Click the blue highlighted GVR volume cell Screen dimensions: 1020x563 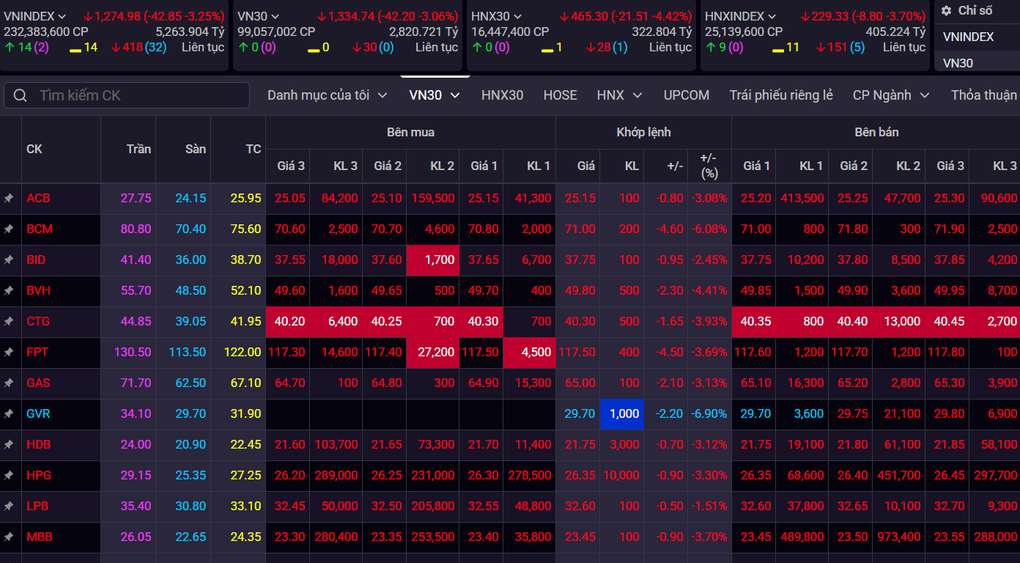pos(621,414)
